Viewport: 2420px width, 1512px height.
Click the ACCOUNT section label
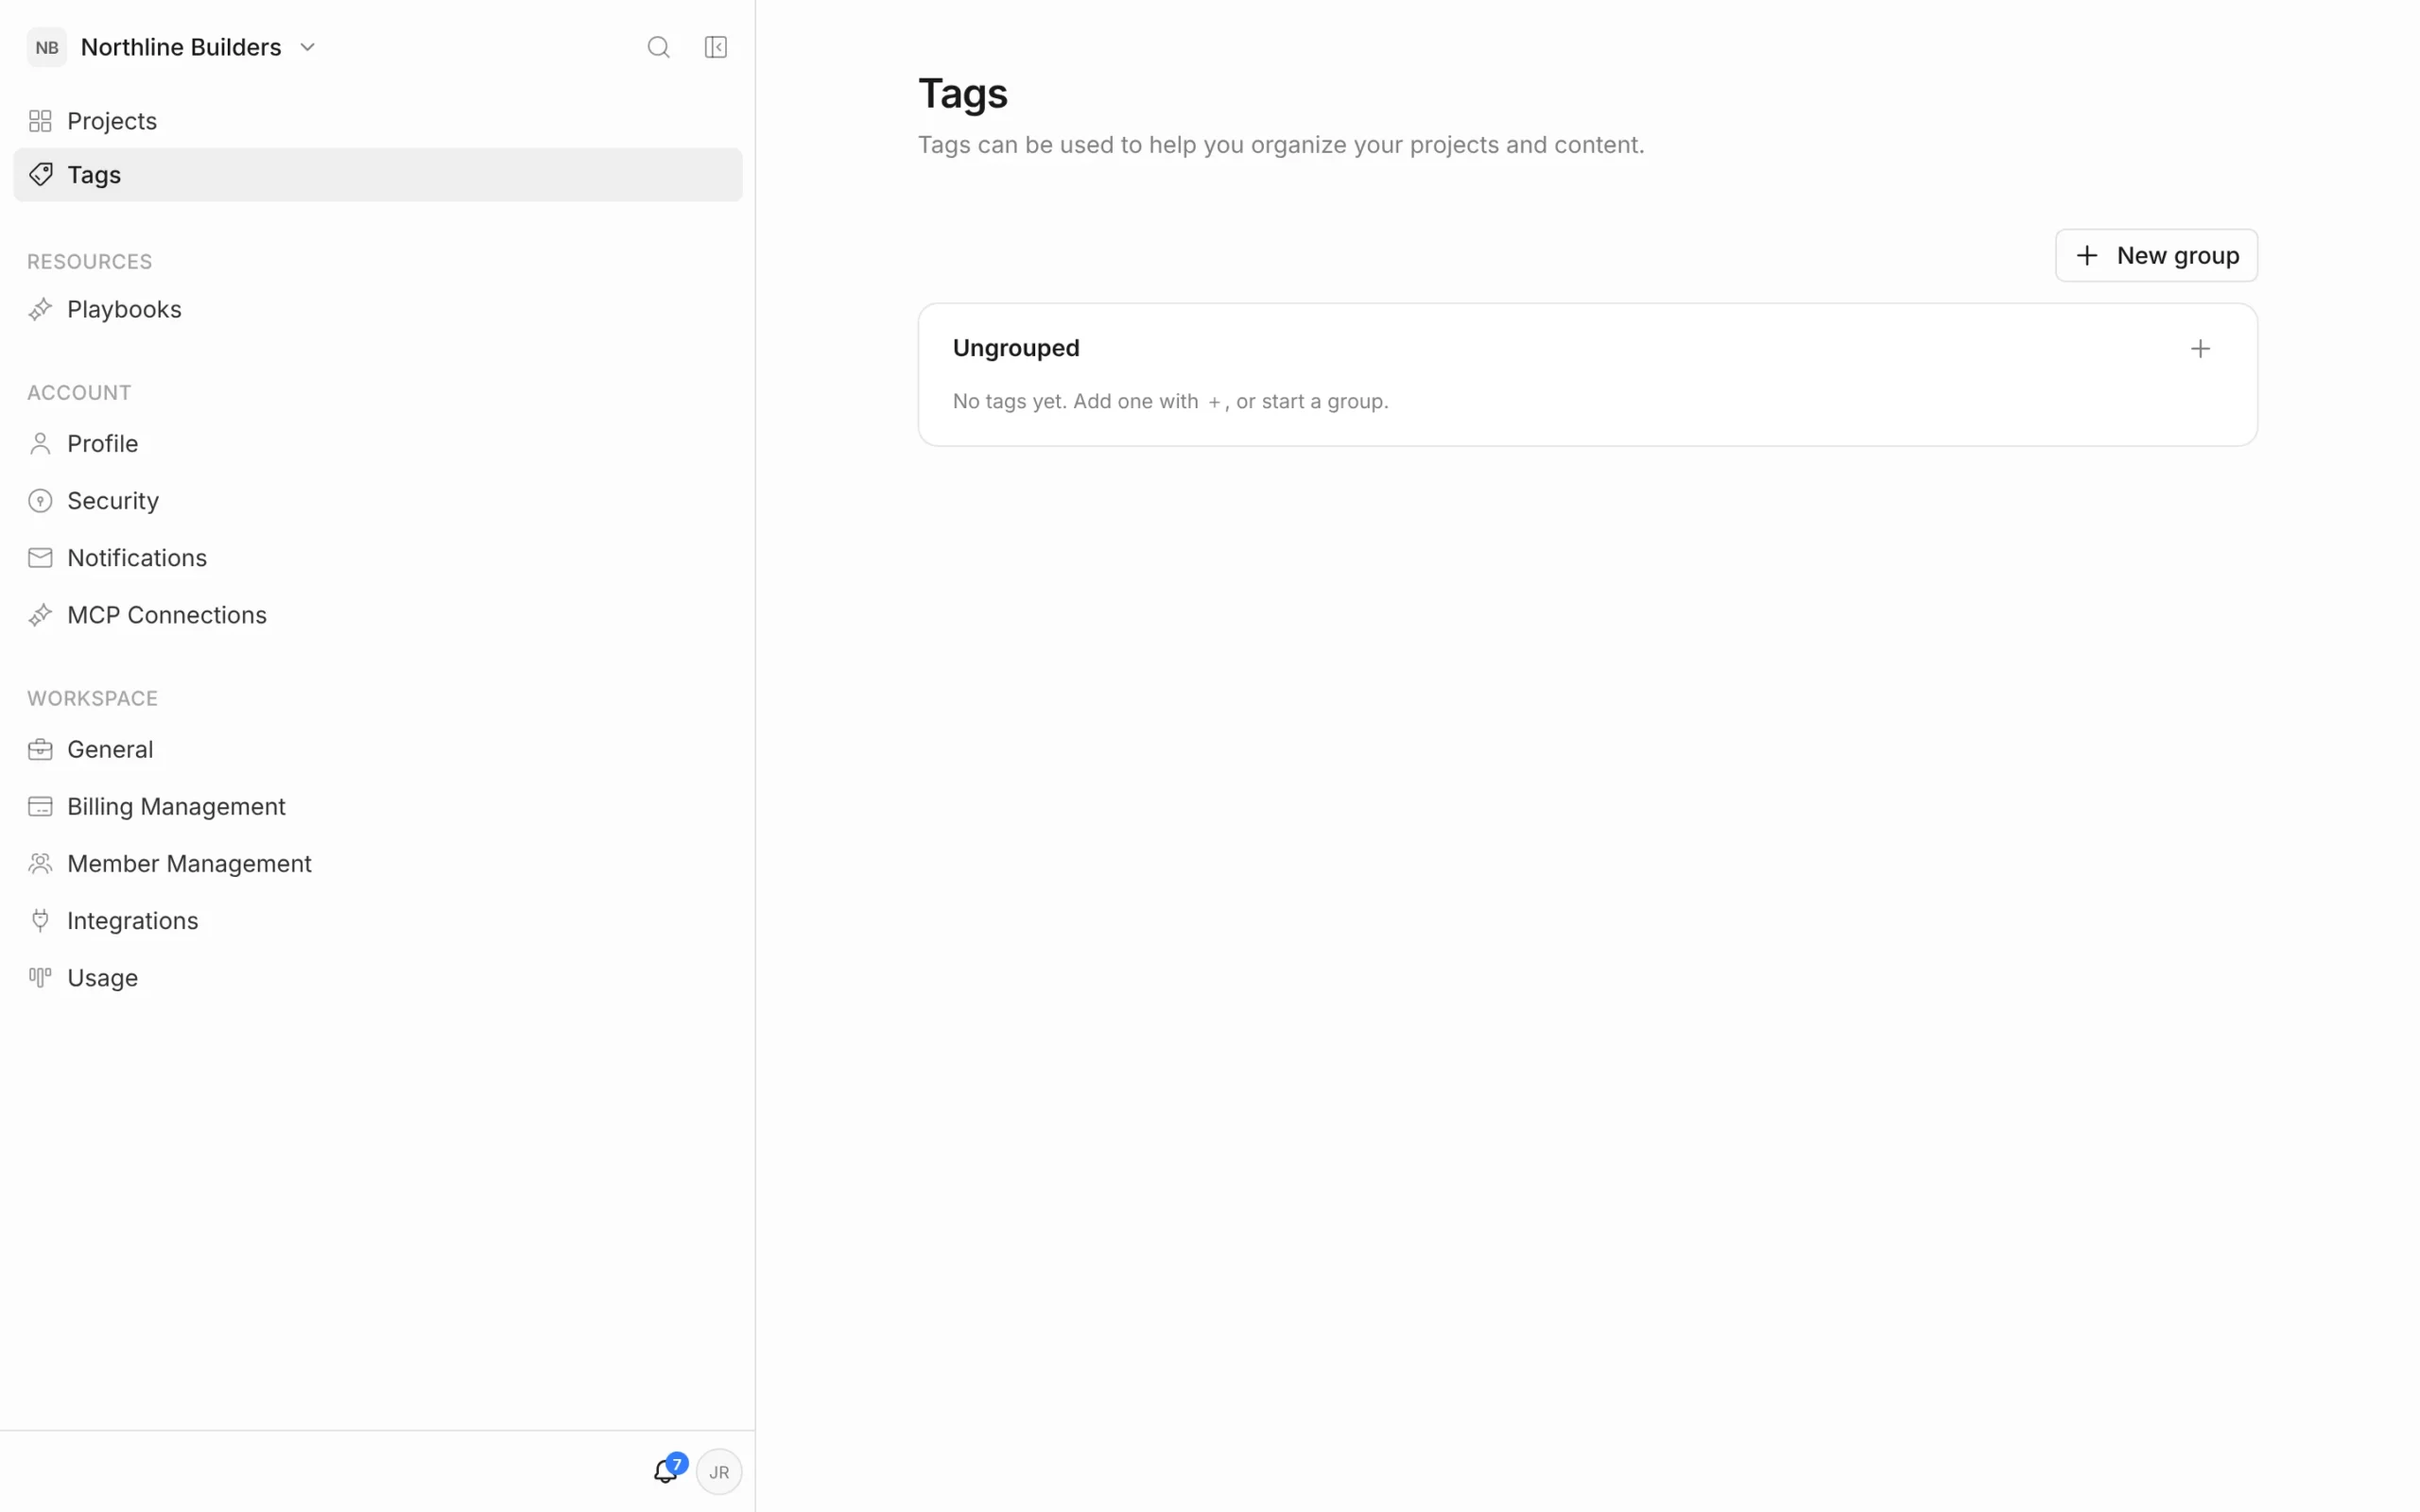pyautogui.click(x=79, y=393)
